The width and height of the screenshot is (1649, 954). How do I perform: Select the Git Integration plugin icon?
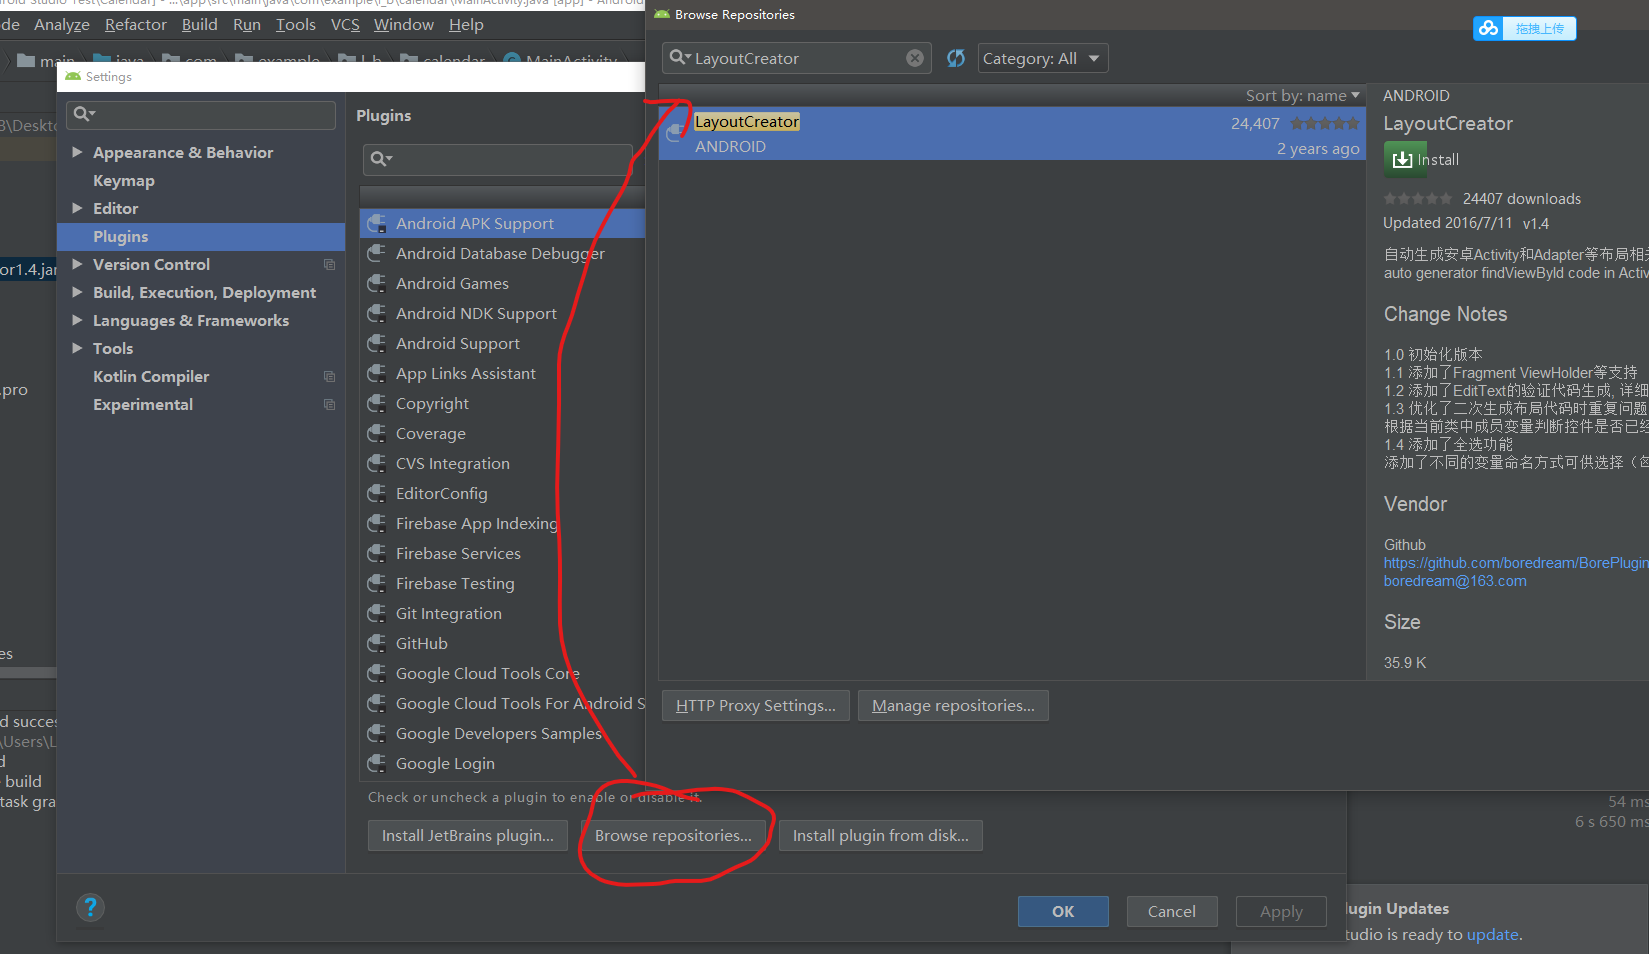click(x=377, y=613)
